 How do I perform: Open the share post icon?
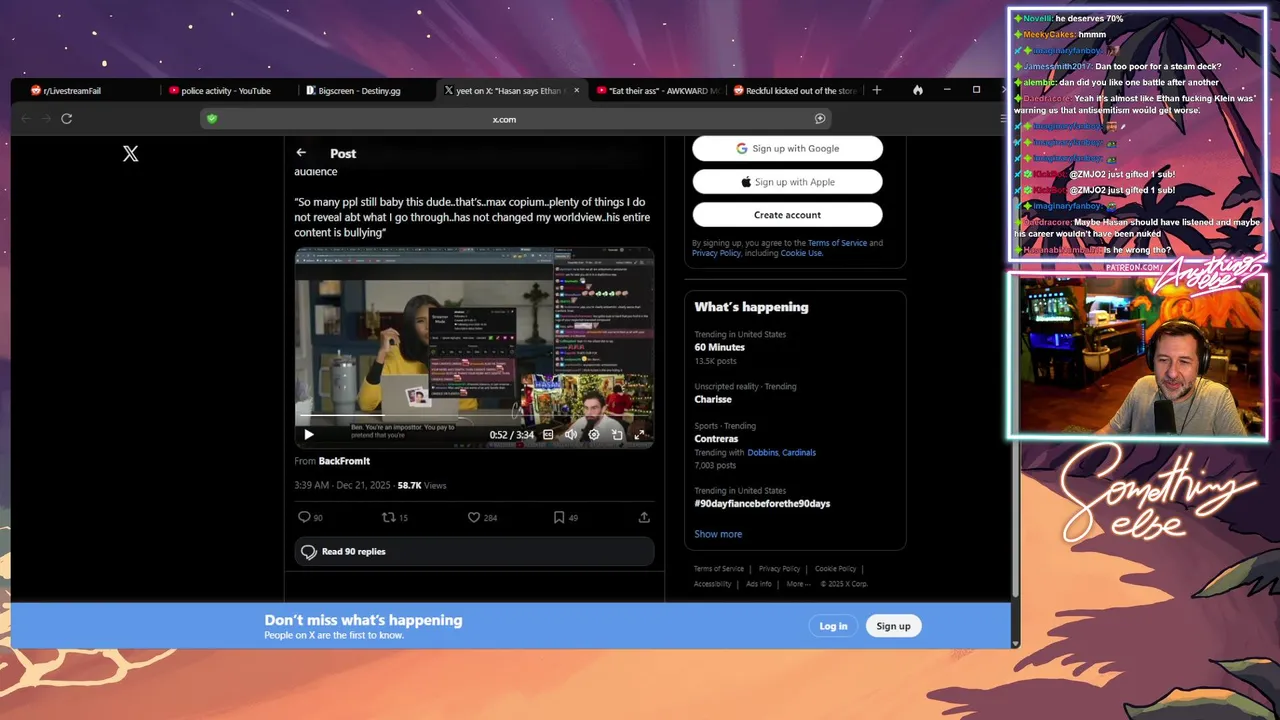tap(644, 517)
